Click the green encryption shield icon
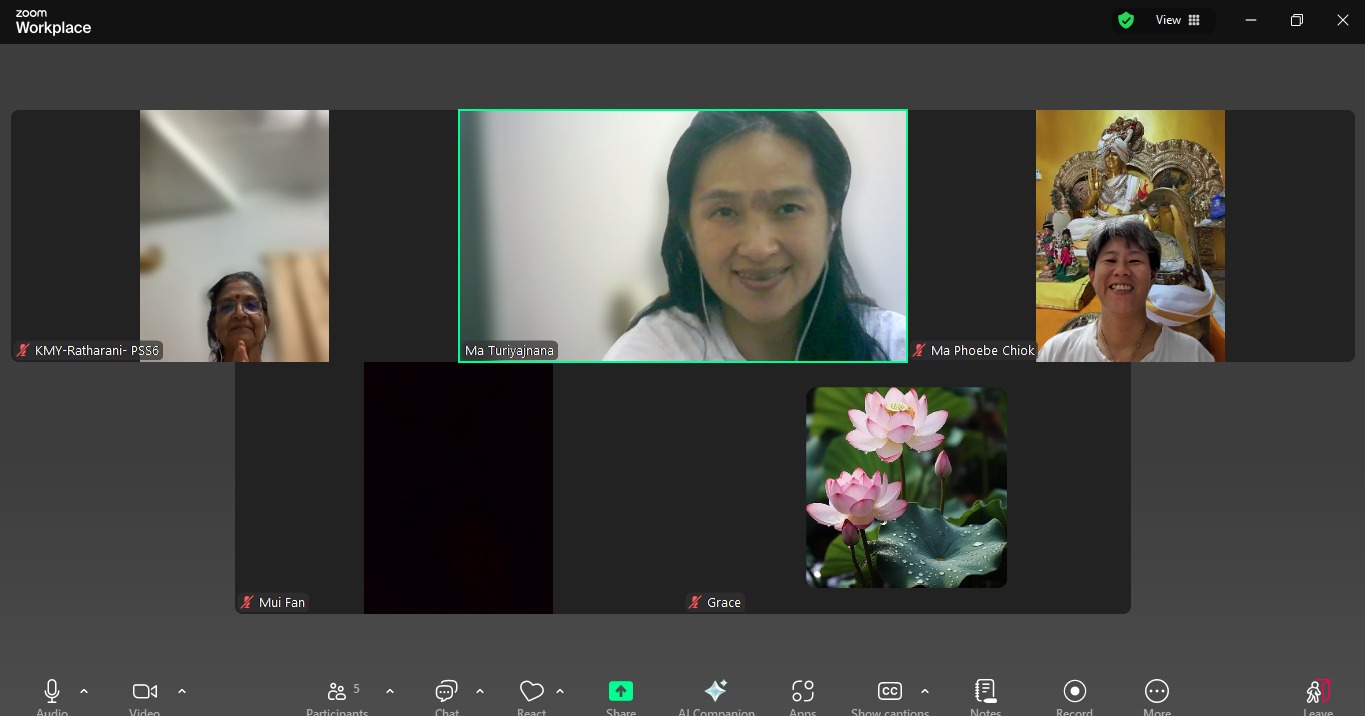Screen dimensions: 1365x716 [x=1126, y=20]
